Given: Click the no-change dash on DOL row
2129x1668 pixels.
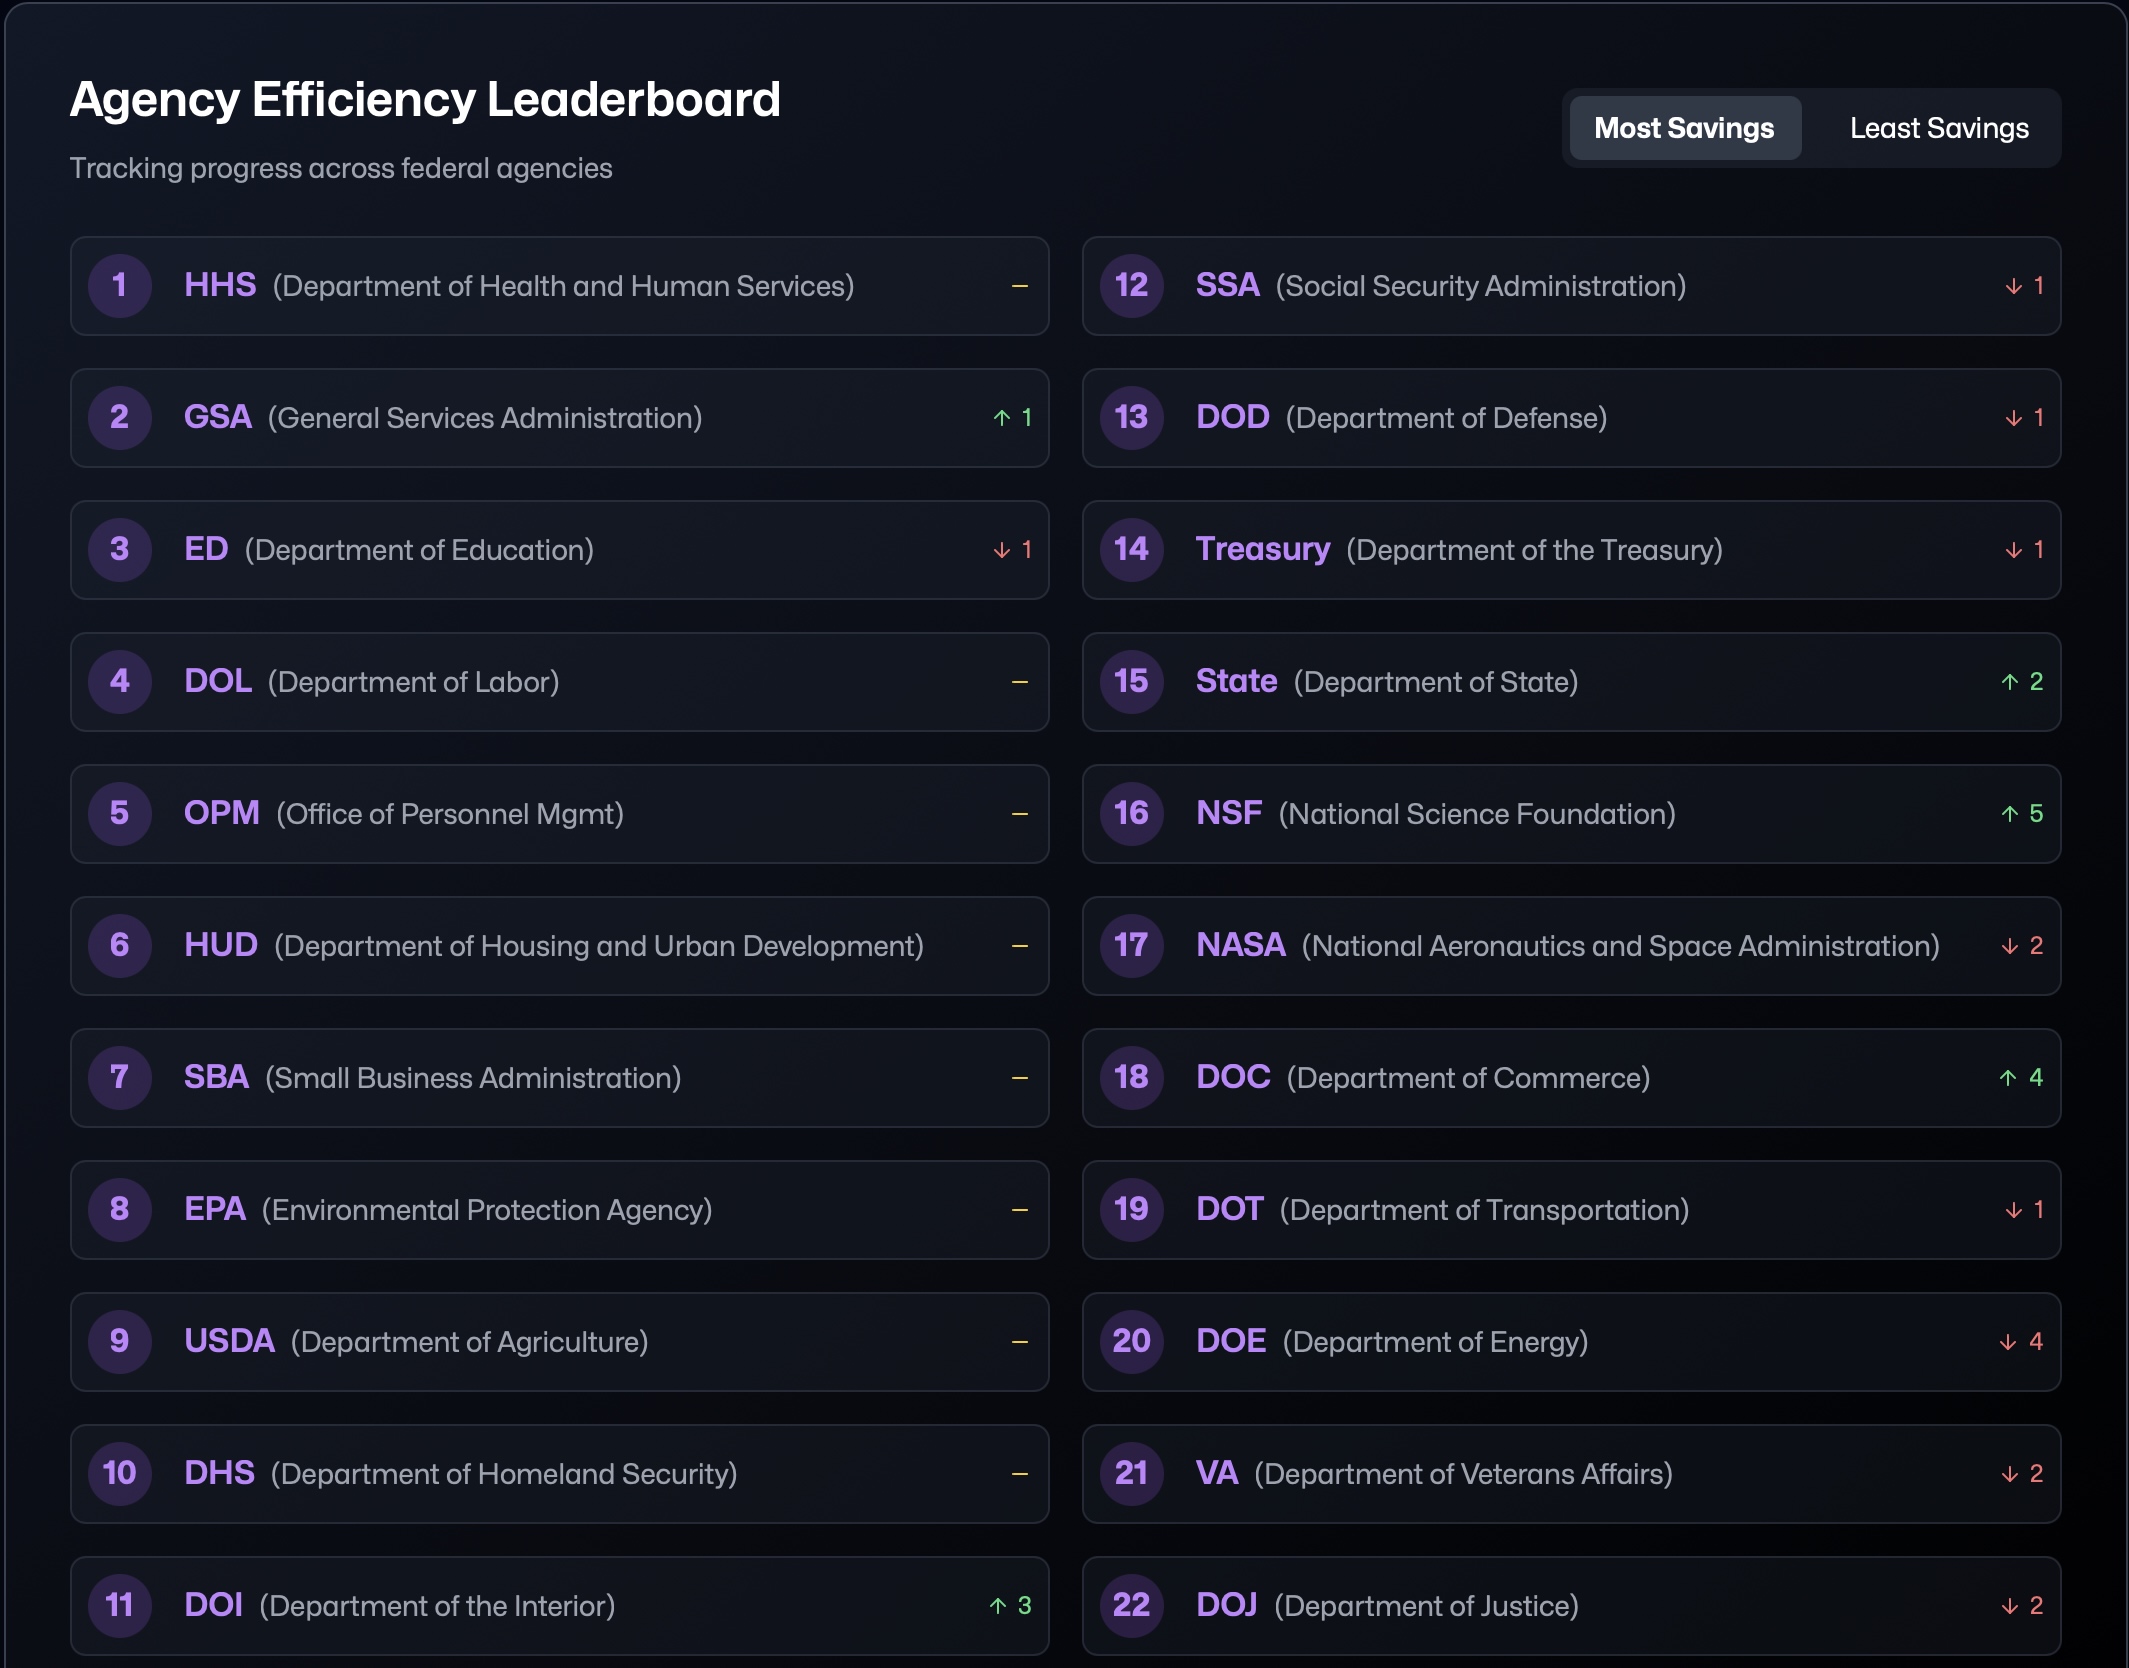Looking at the screenshot, I should pos(1019,682).
